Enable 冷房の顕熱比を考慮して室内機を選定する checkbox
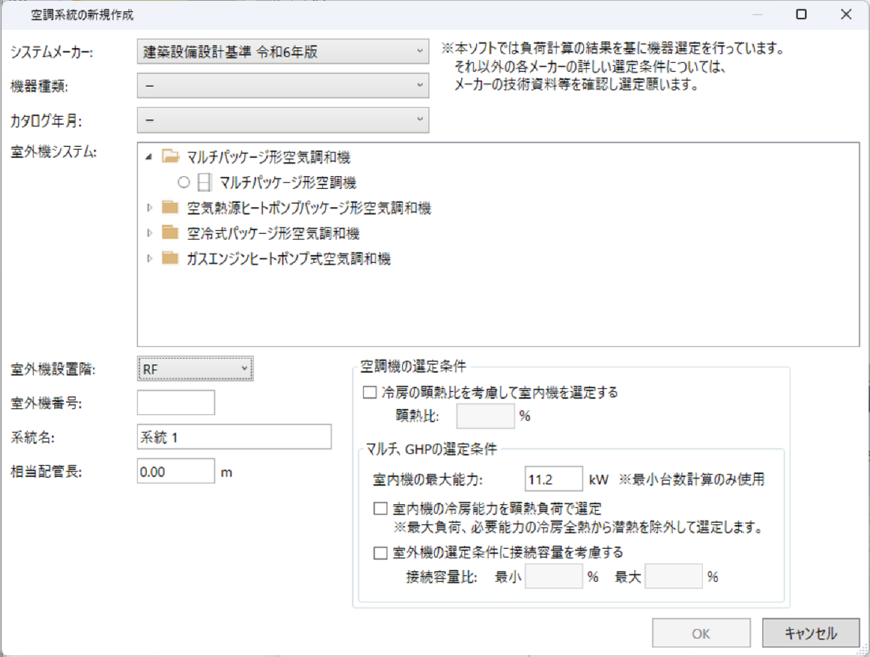870x657 pixels. 370,393
